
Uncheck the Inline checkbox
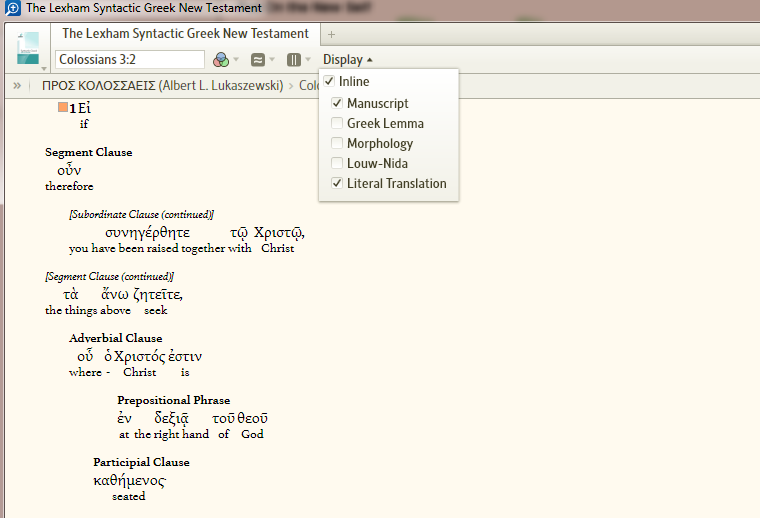tap(329, 81)
